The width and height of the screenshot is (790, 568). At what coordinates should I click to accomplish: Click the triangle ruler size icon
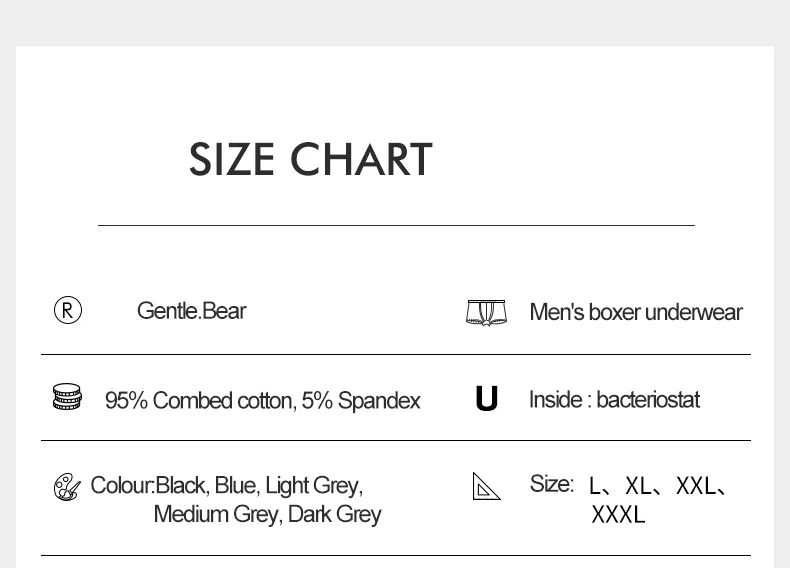[x=486, y=487]
